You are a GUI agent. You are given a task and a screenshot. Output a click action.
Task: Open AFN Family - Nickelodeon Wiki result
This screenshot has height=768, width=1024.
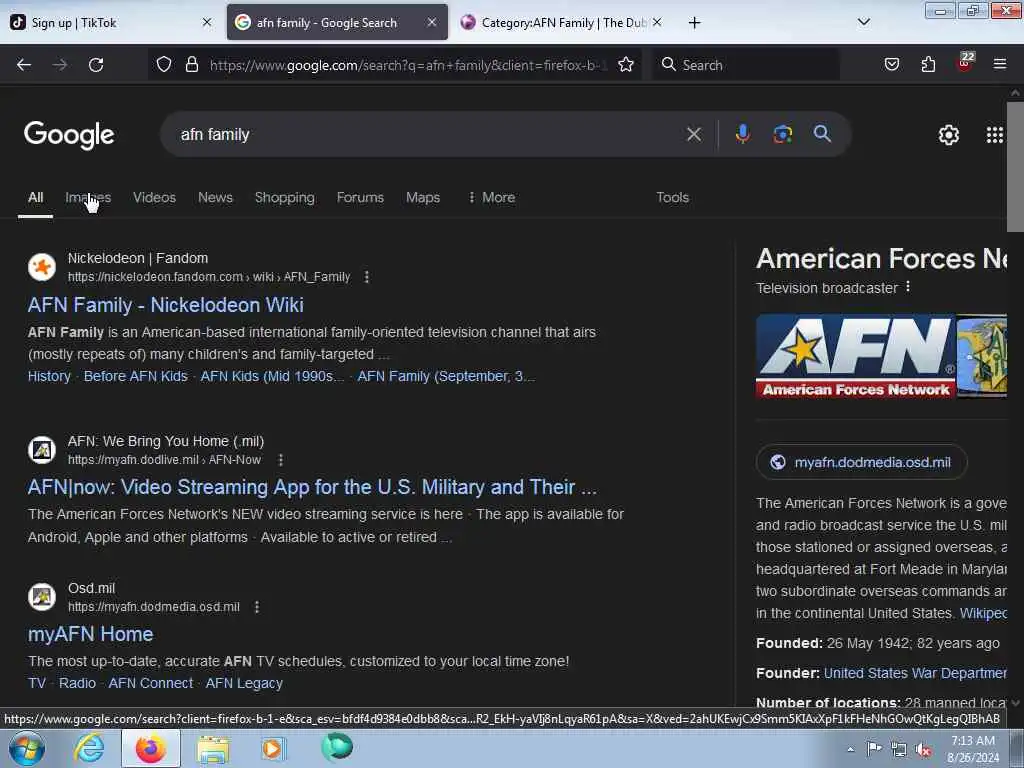(x=166, y=305)
